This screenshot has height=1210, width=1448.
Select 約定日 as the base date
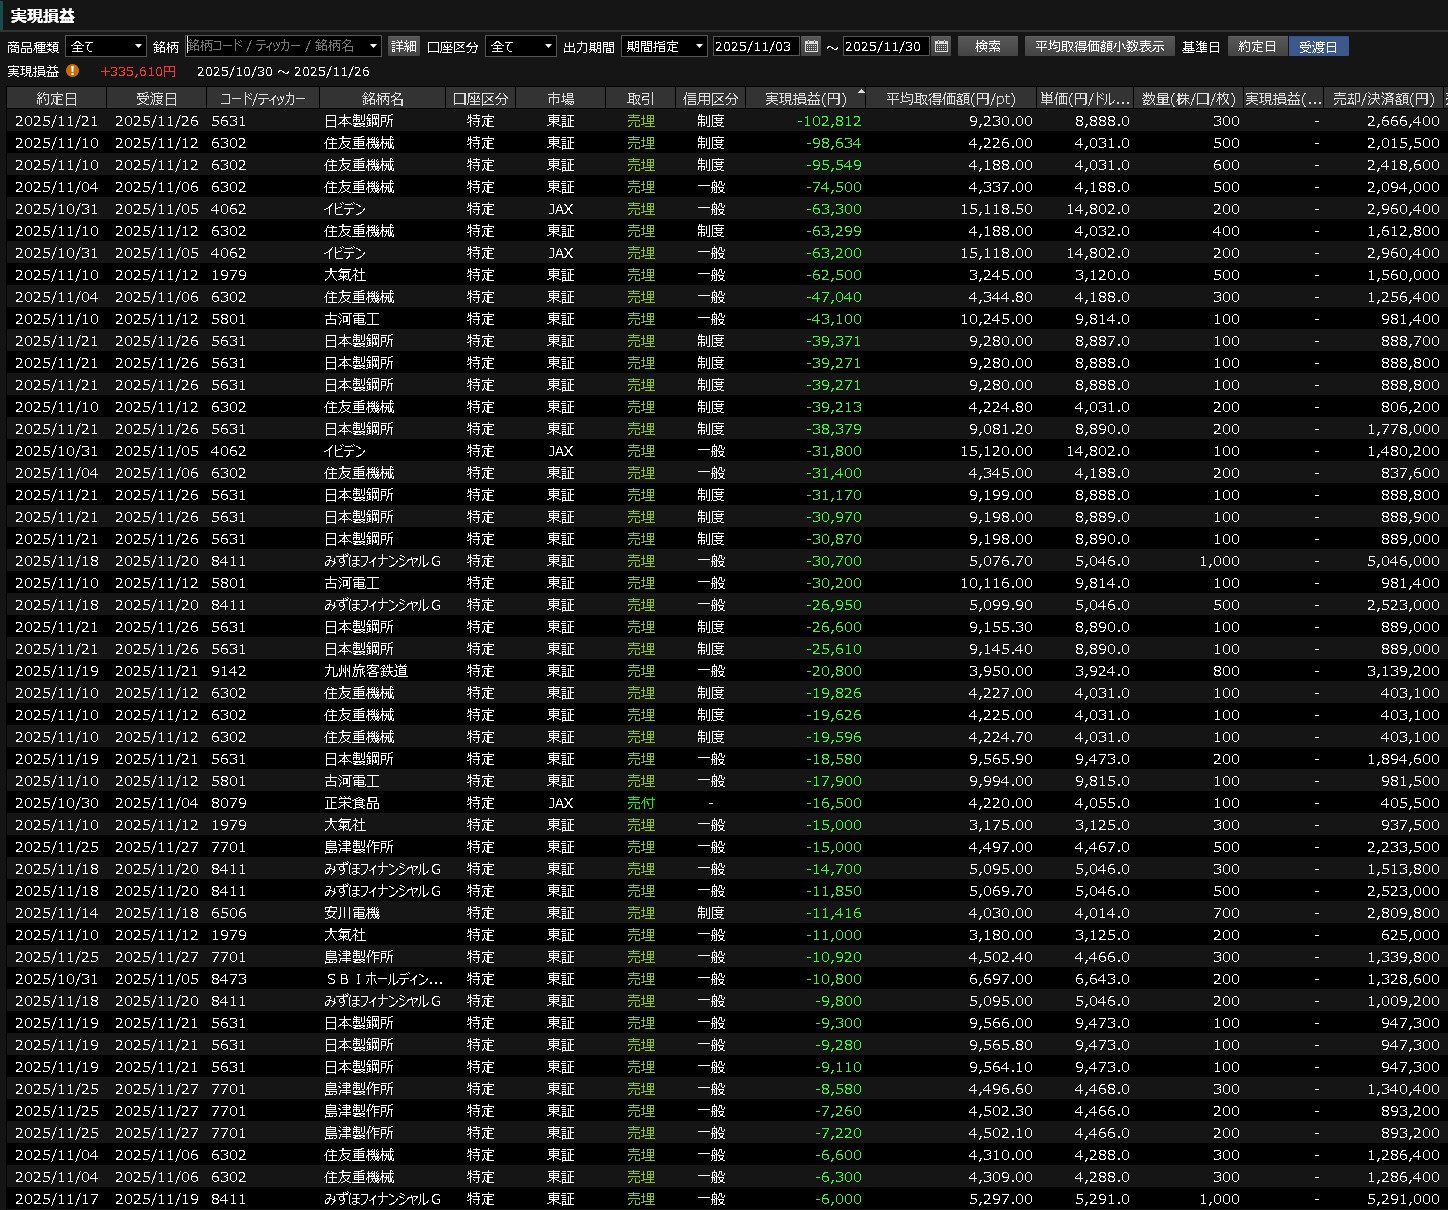click(1257, 46)
